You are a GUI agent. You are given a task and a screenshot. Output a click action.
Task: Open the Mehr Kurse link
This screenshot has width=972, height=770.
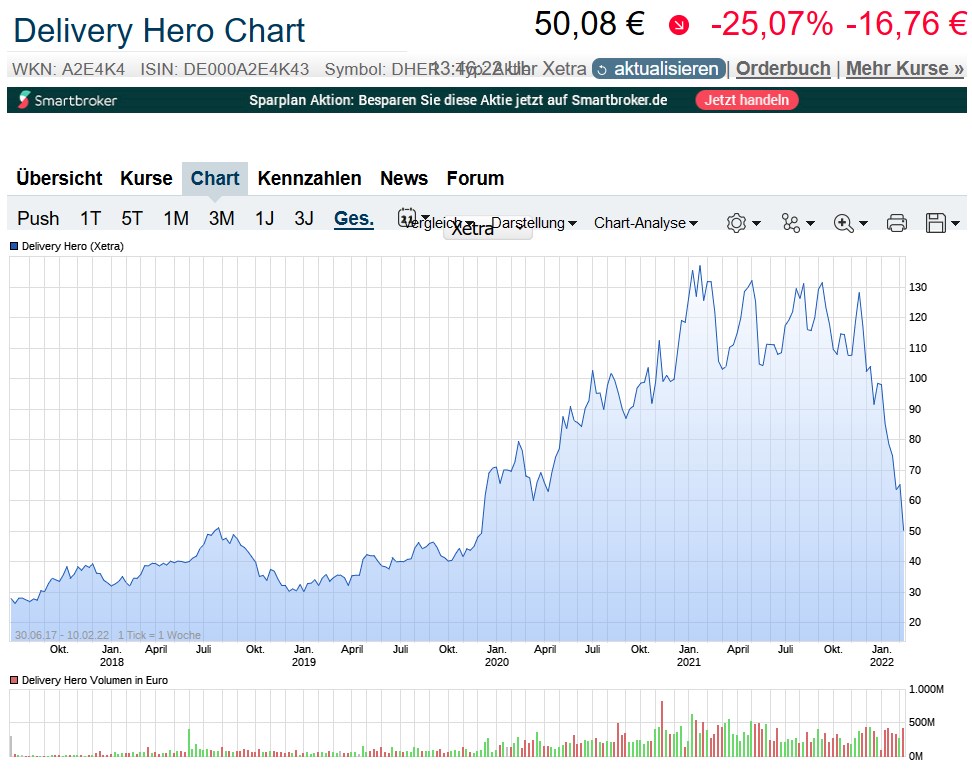click(x=905, y=68)
